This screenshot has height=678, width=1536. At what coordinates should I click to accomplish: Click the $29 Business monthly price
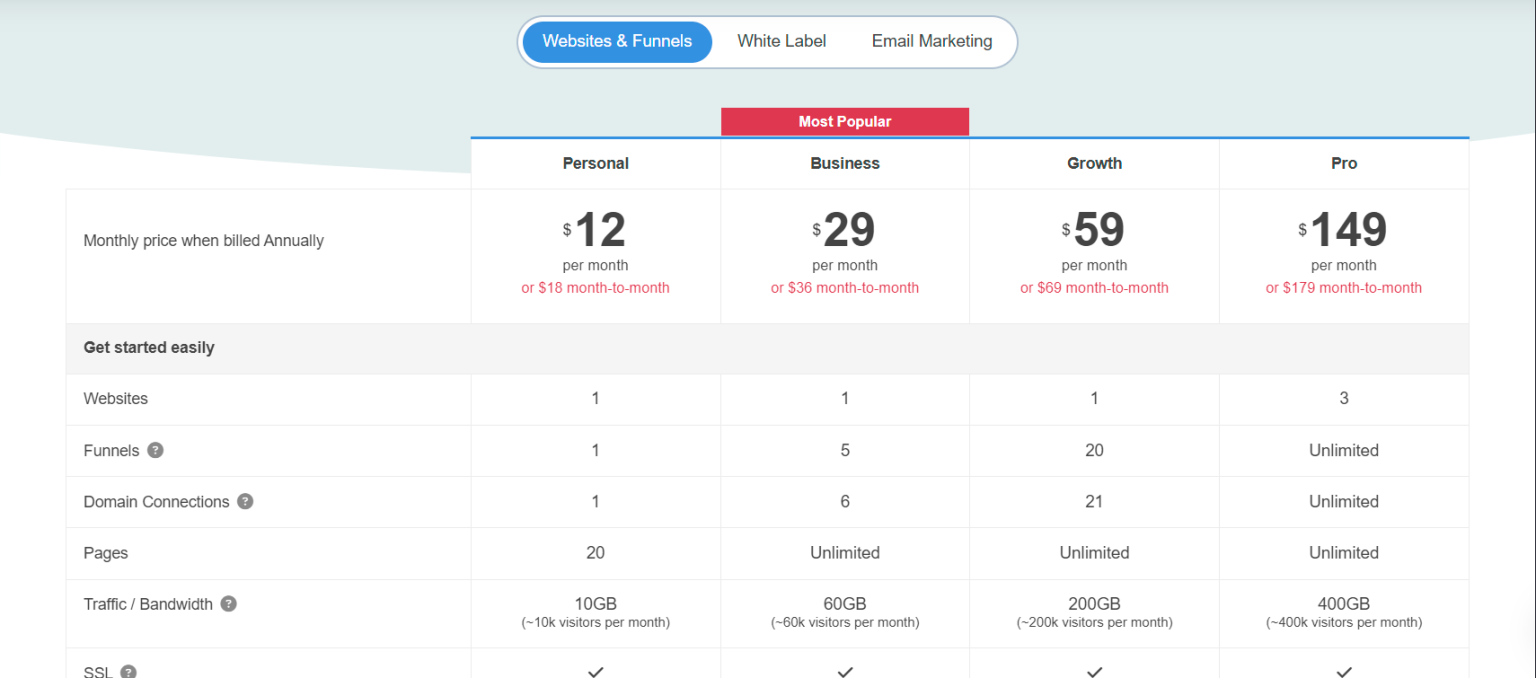(x=845, y=230)
